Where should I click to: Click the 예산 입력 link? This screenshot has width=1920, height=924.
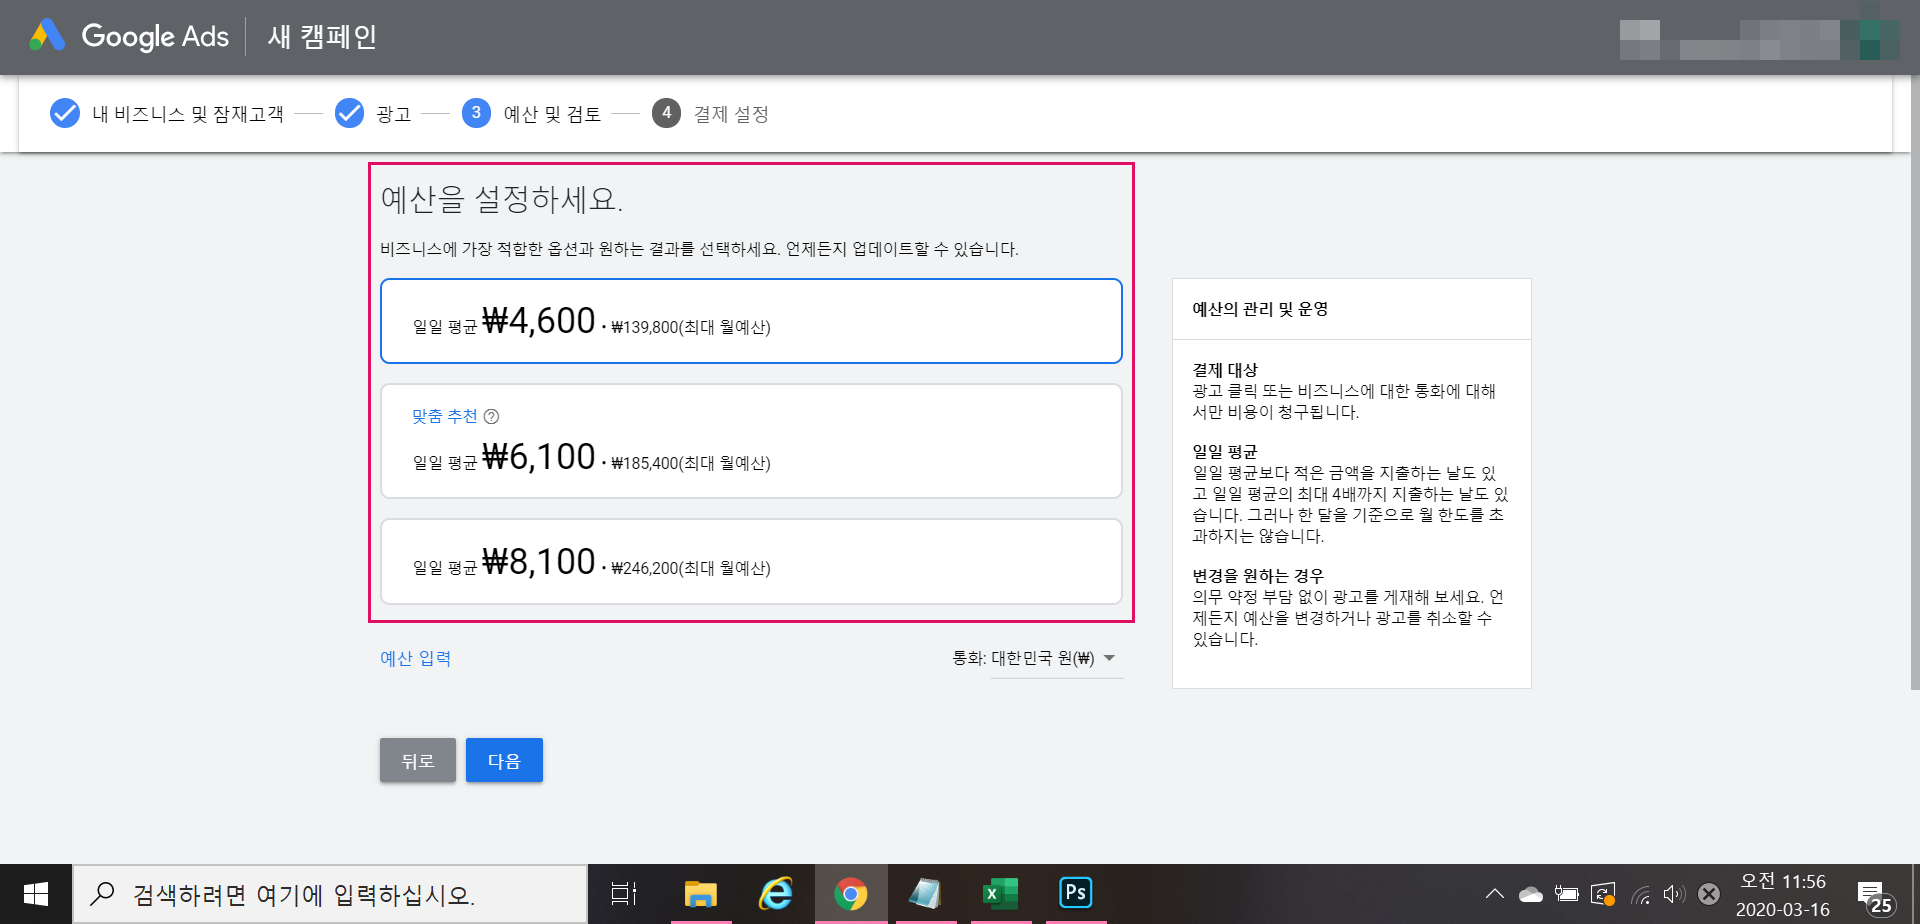[415, 658]
